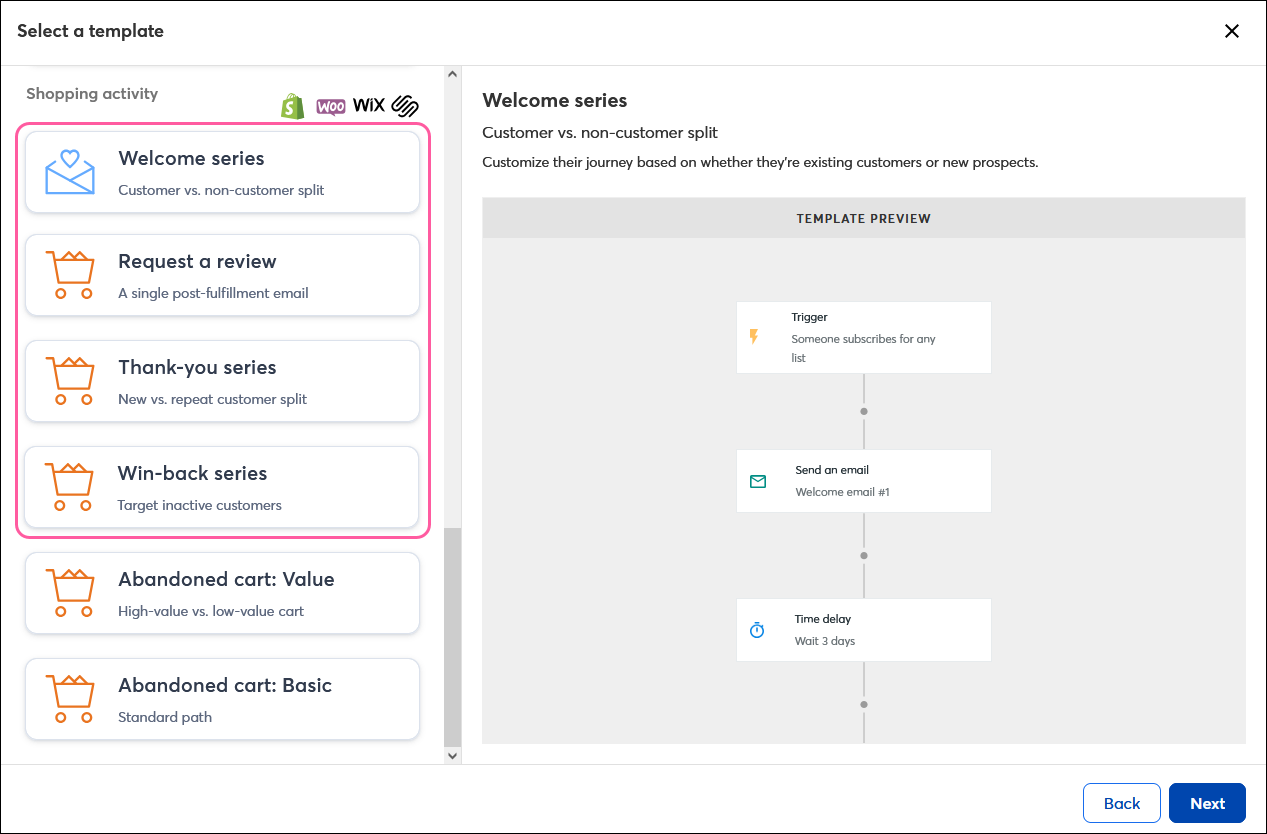Click the Squarespace logo icon
Viewport: 1267px width, 834px height.
[x=405, y=106]
